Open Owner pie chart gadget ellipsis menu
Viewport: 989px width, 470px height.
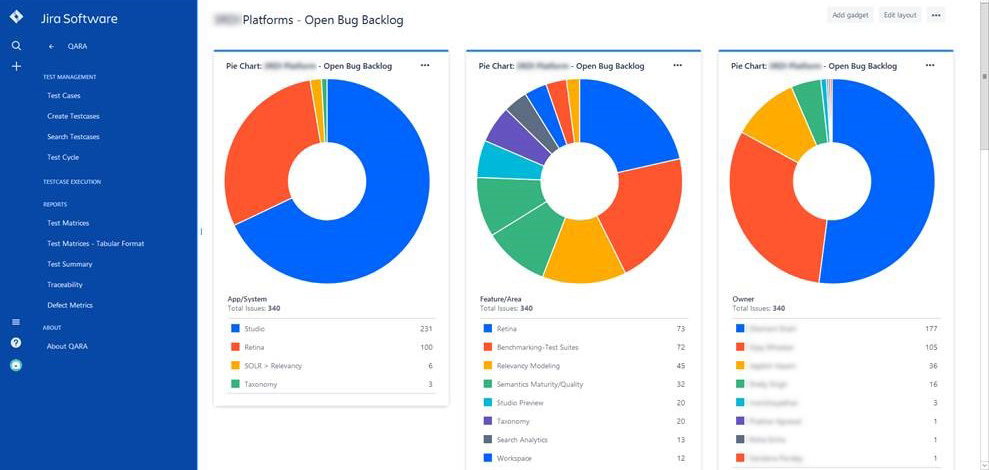click(x=930, y=65)
